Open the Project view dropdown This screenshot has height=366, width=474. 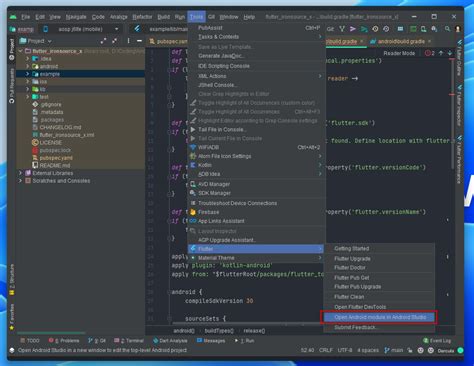[36, 41]
